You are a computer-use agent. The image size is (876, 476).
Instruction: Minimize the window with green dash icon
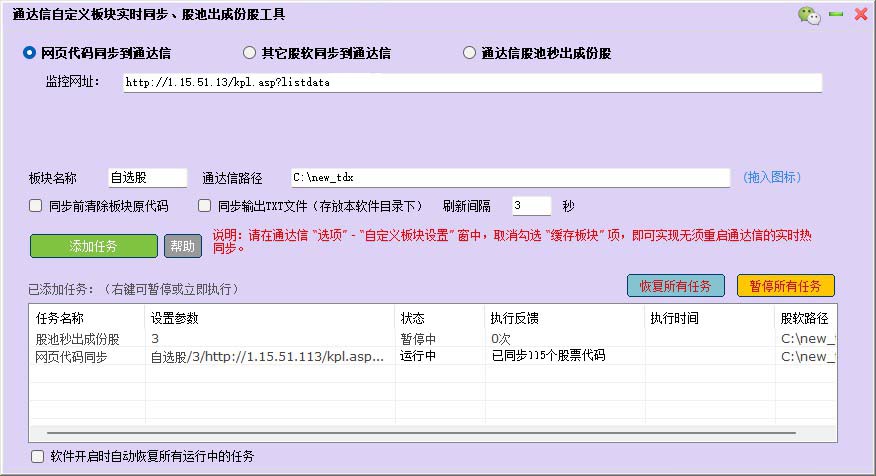point(835,14)
